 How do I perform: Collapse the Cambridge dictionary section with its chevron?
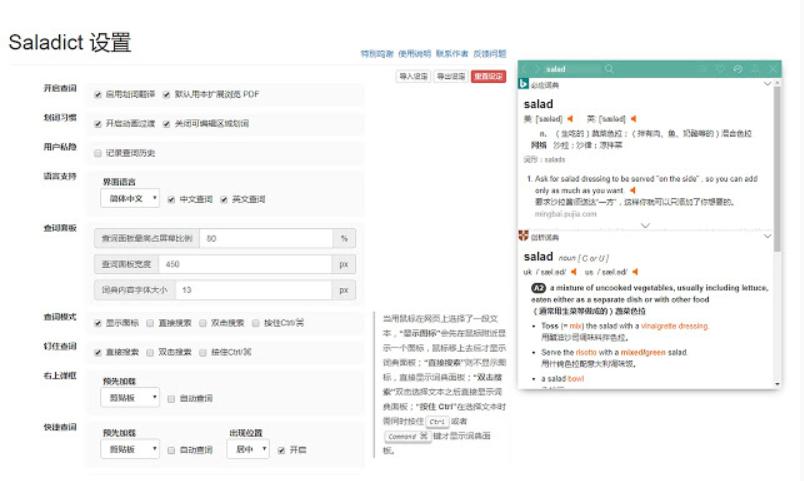click(767, 236)
